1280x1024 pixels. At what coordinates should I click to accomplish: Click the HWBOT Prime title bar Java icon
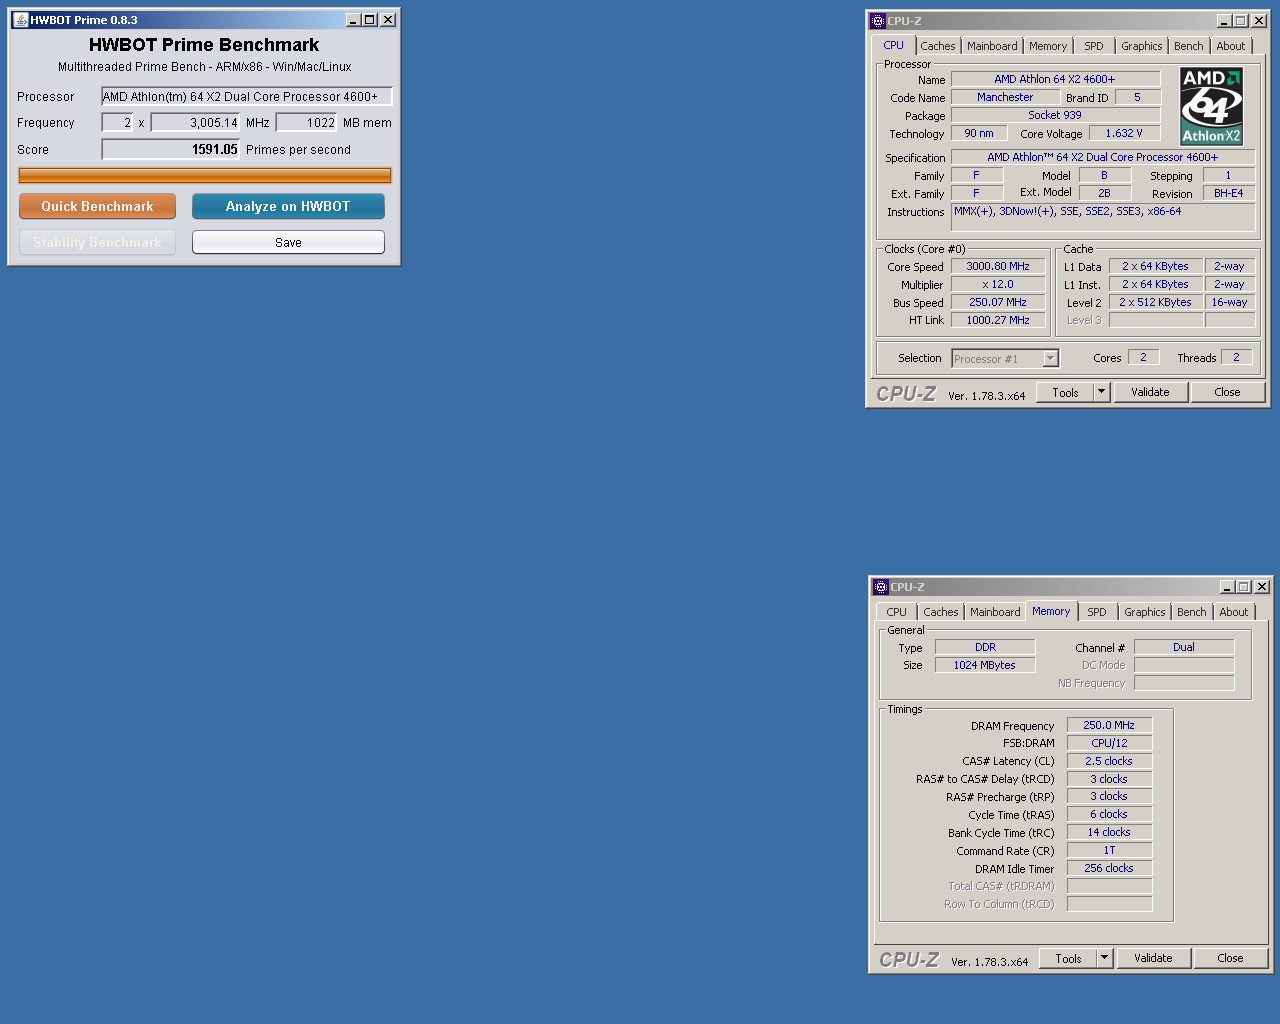point(20,20)
